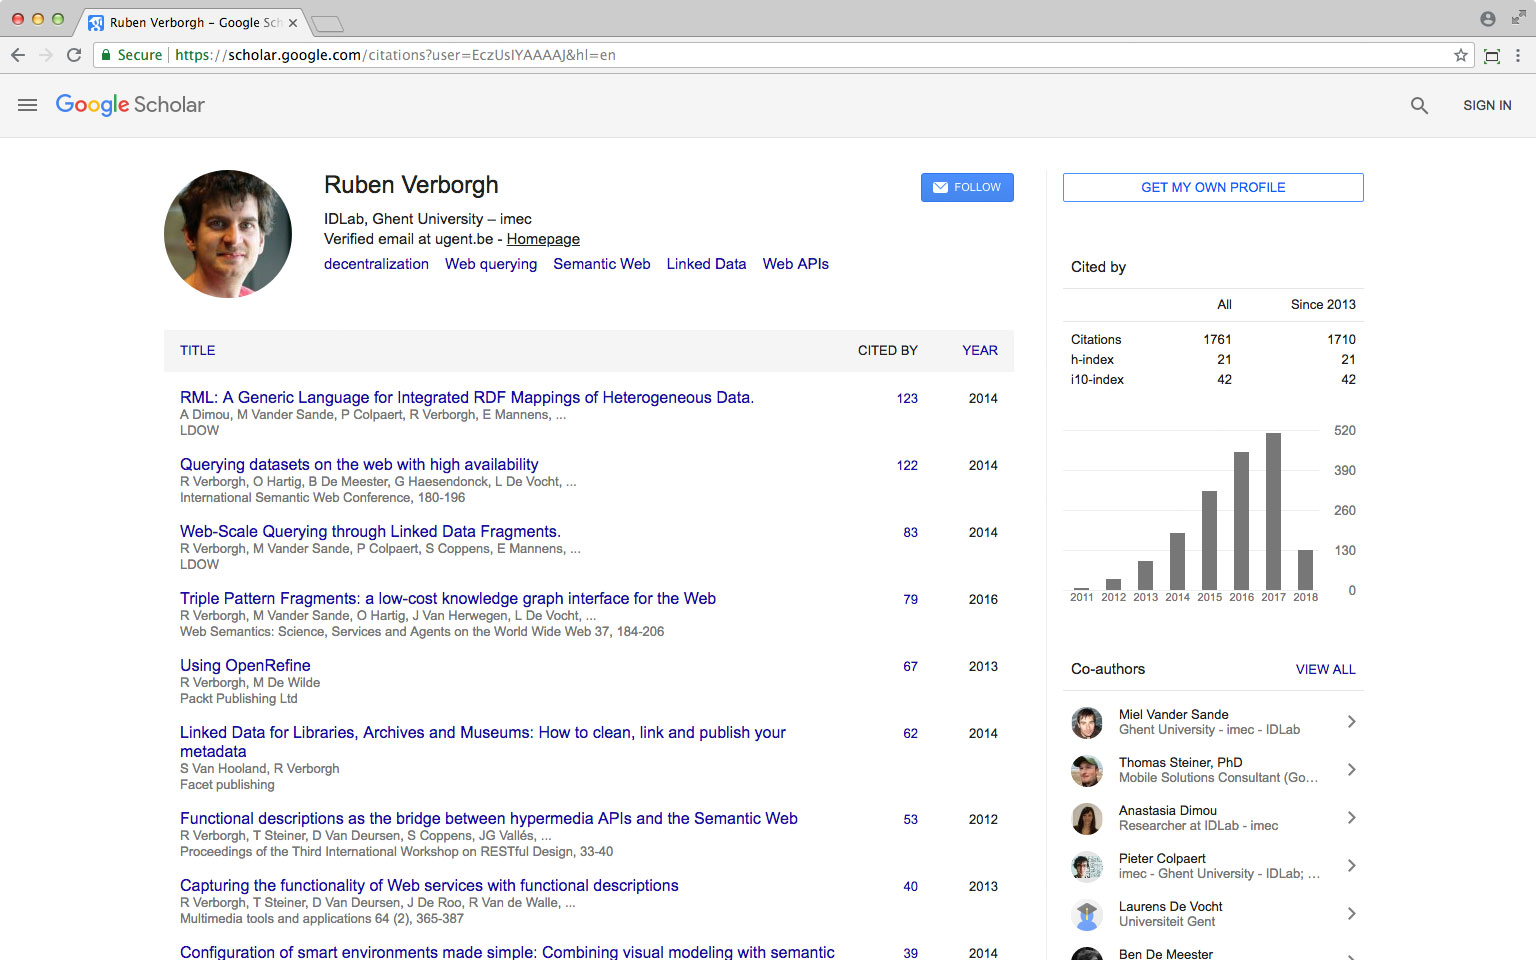The height and width of the screenshot is (960, 1536).
Task: Expand Laurens De Vocht co-author chevron
Action: tap(1351, 914)
